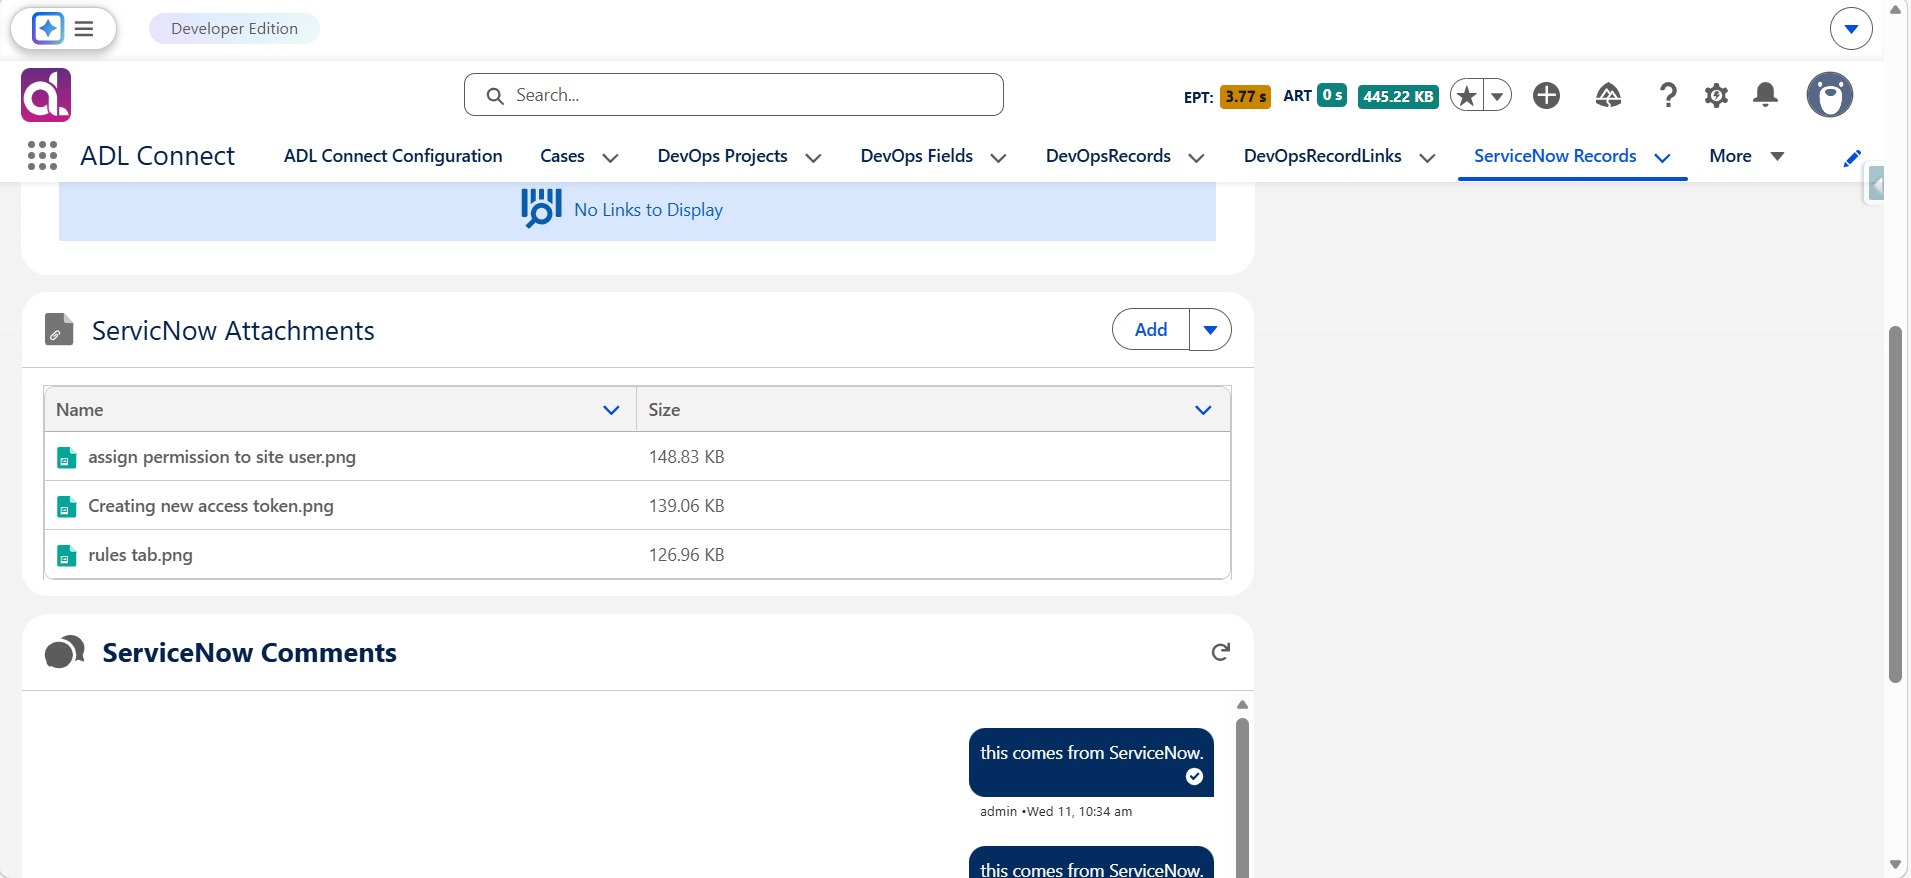Open the Add button dropdown arrow
The height and width of the screenshot is (878, 1911).
pos(1210,330)
